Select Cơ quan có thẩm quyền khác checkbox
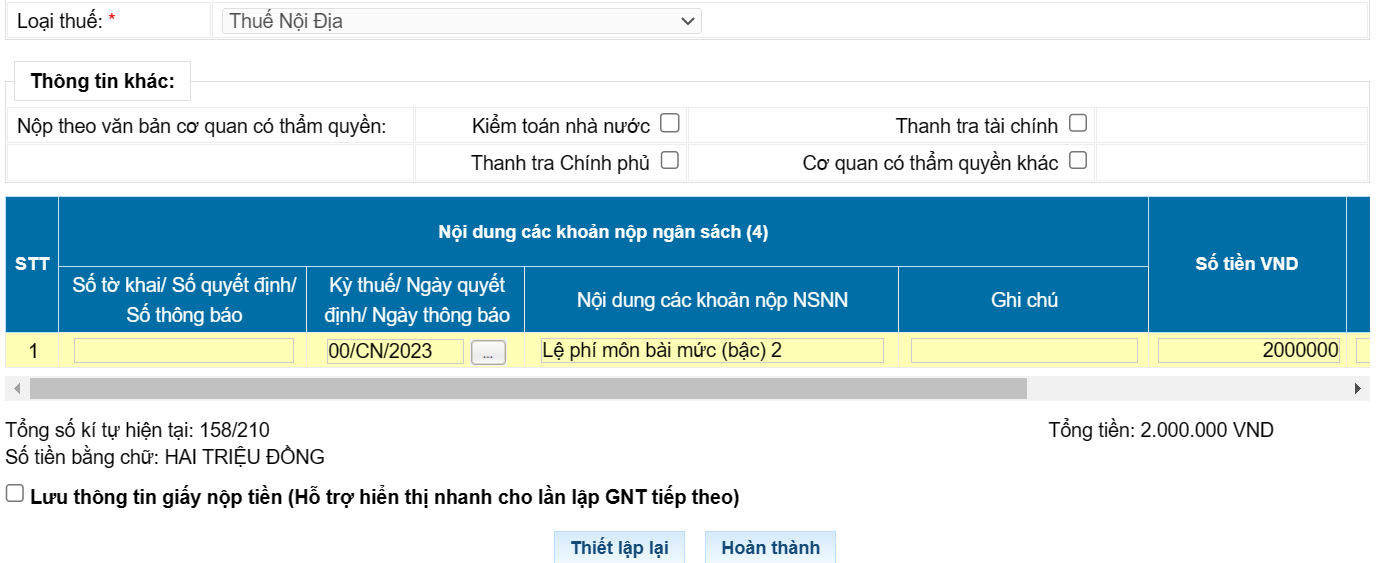The height and width of the screenshot is (563, 1379). 1078,160
